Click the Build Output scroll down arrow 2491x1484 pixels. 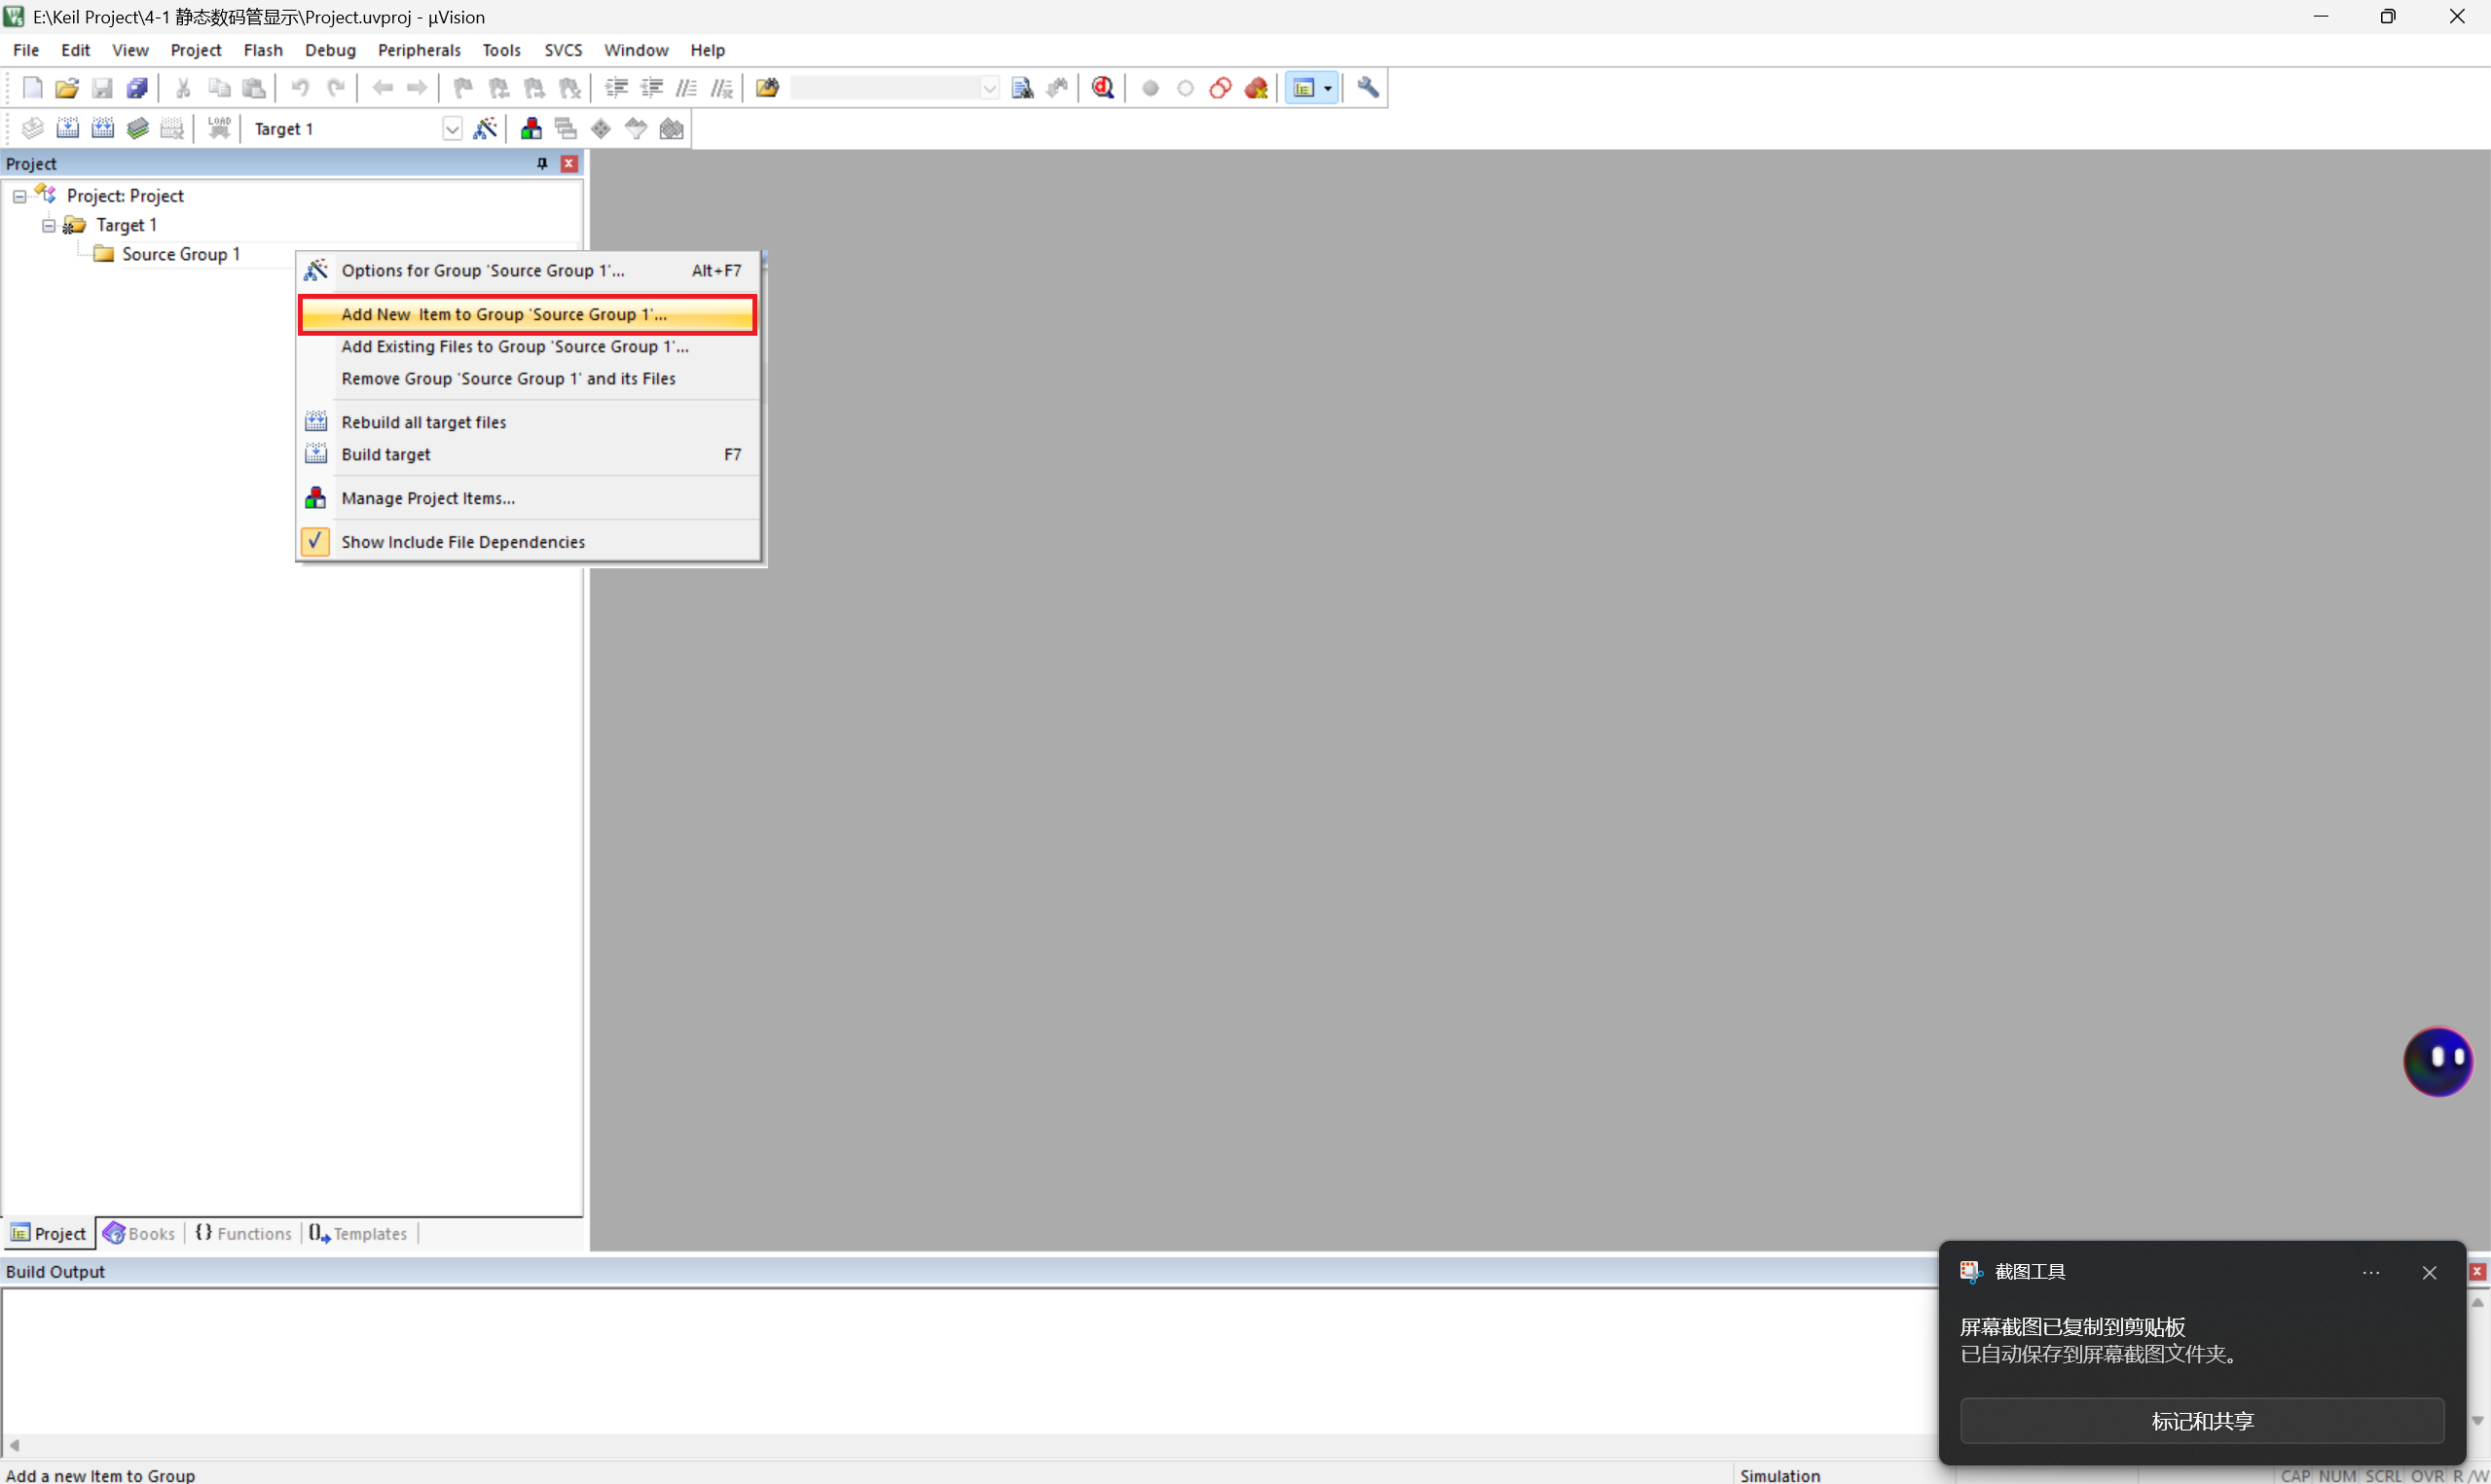coord(2478,1421)
